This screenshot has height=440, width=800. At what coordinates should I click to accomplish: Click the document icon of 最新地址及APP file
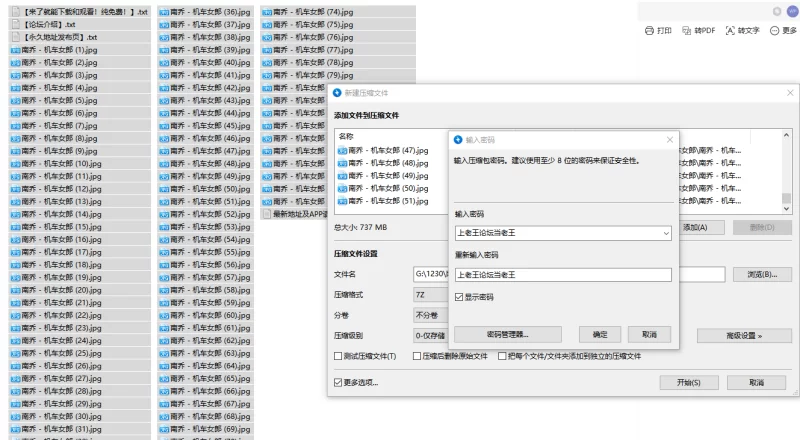click(267, 214)
